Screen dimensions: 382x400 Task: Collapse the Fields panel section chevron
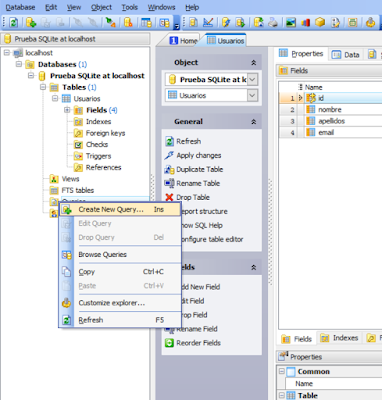point(253,267)
